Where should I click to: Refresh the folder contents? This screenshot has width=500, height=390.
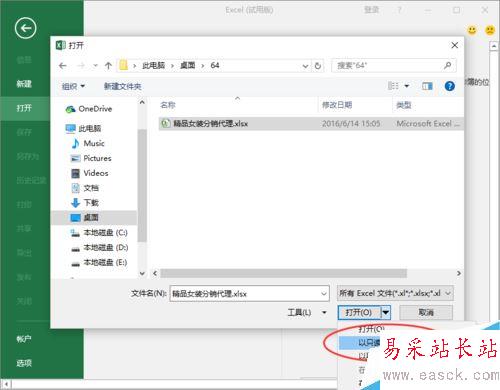pos(318,66)
